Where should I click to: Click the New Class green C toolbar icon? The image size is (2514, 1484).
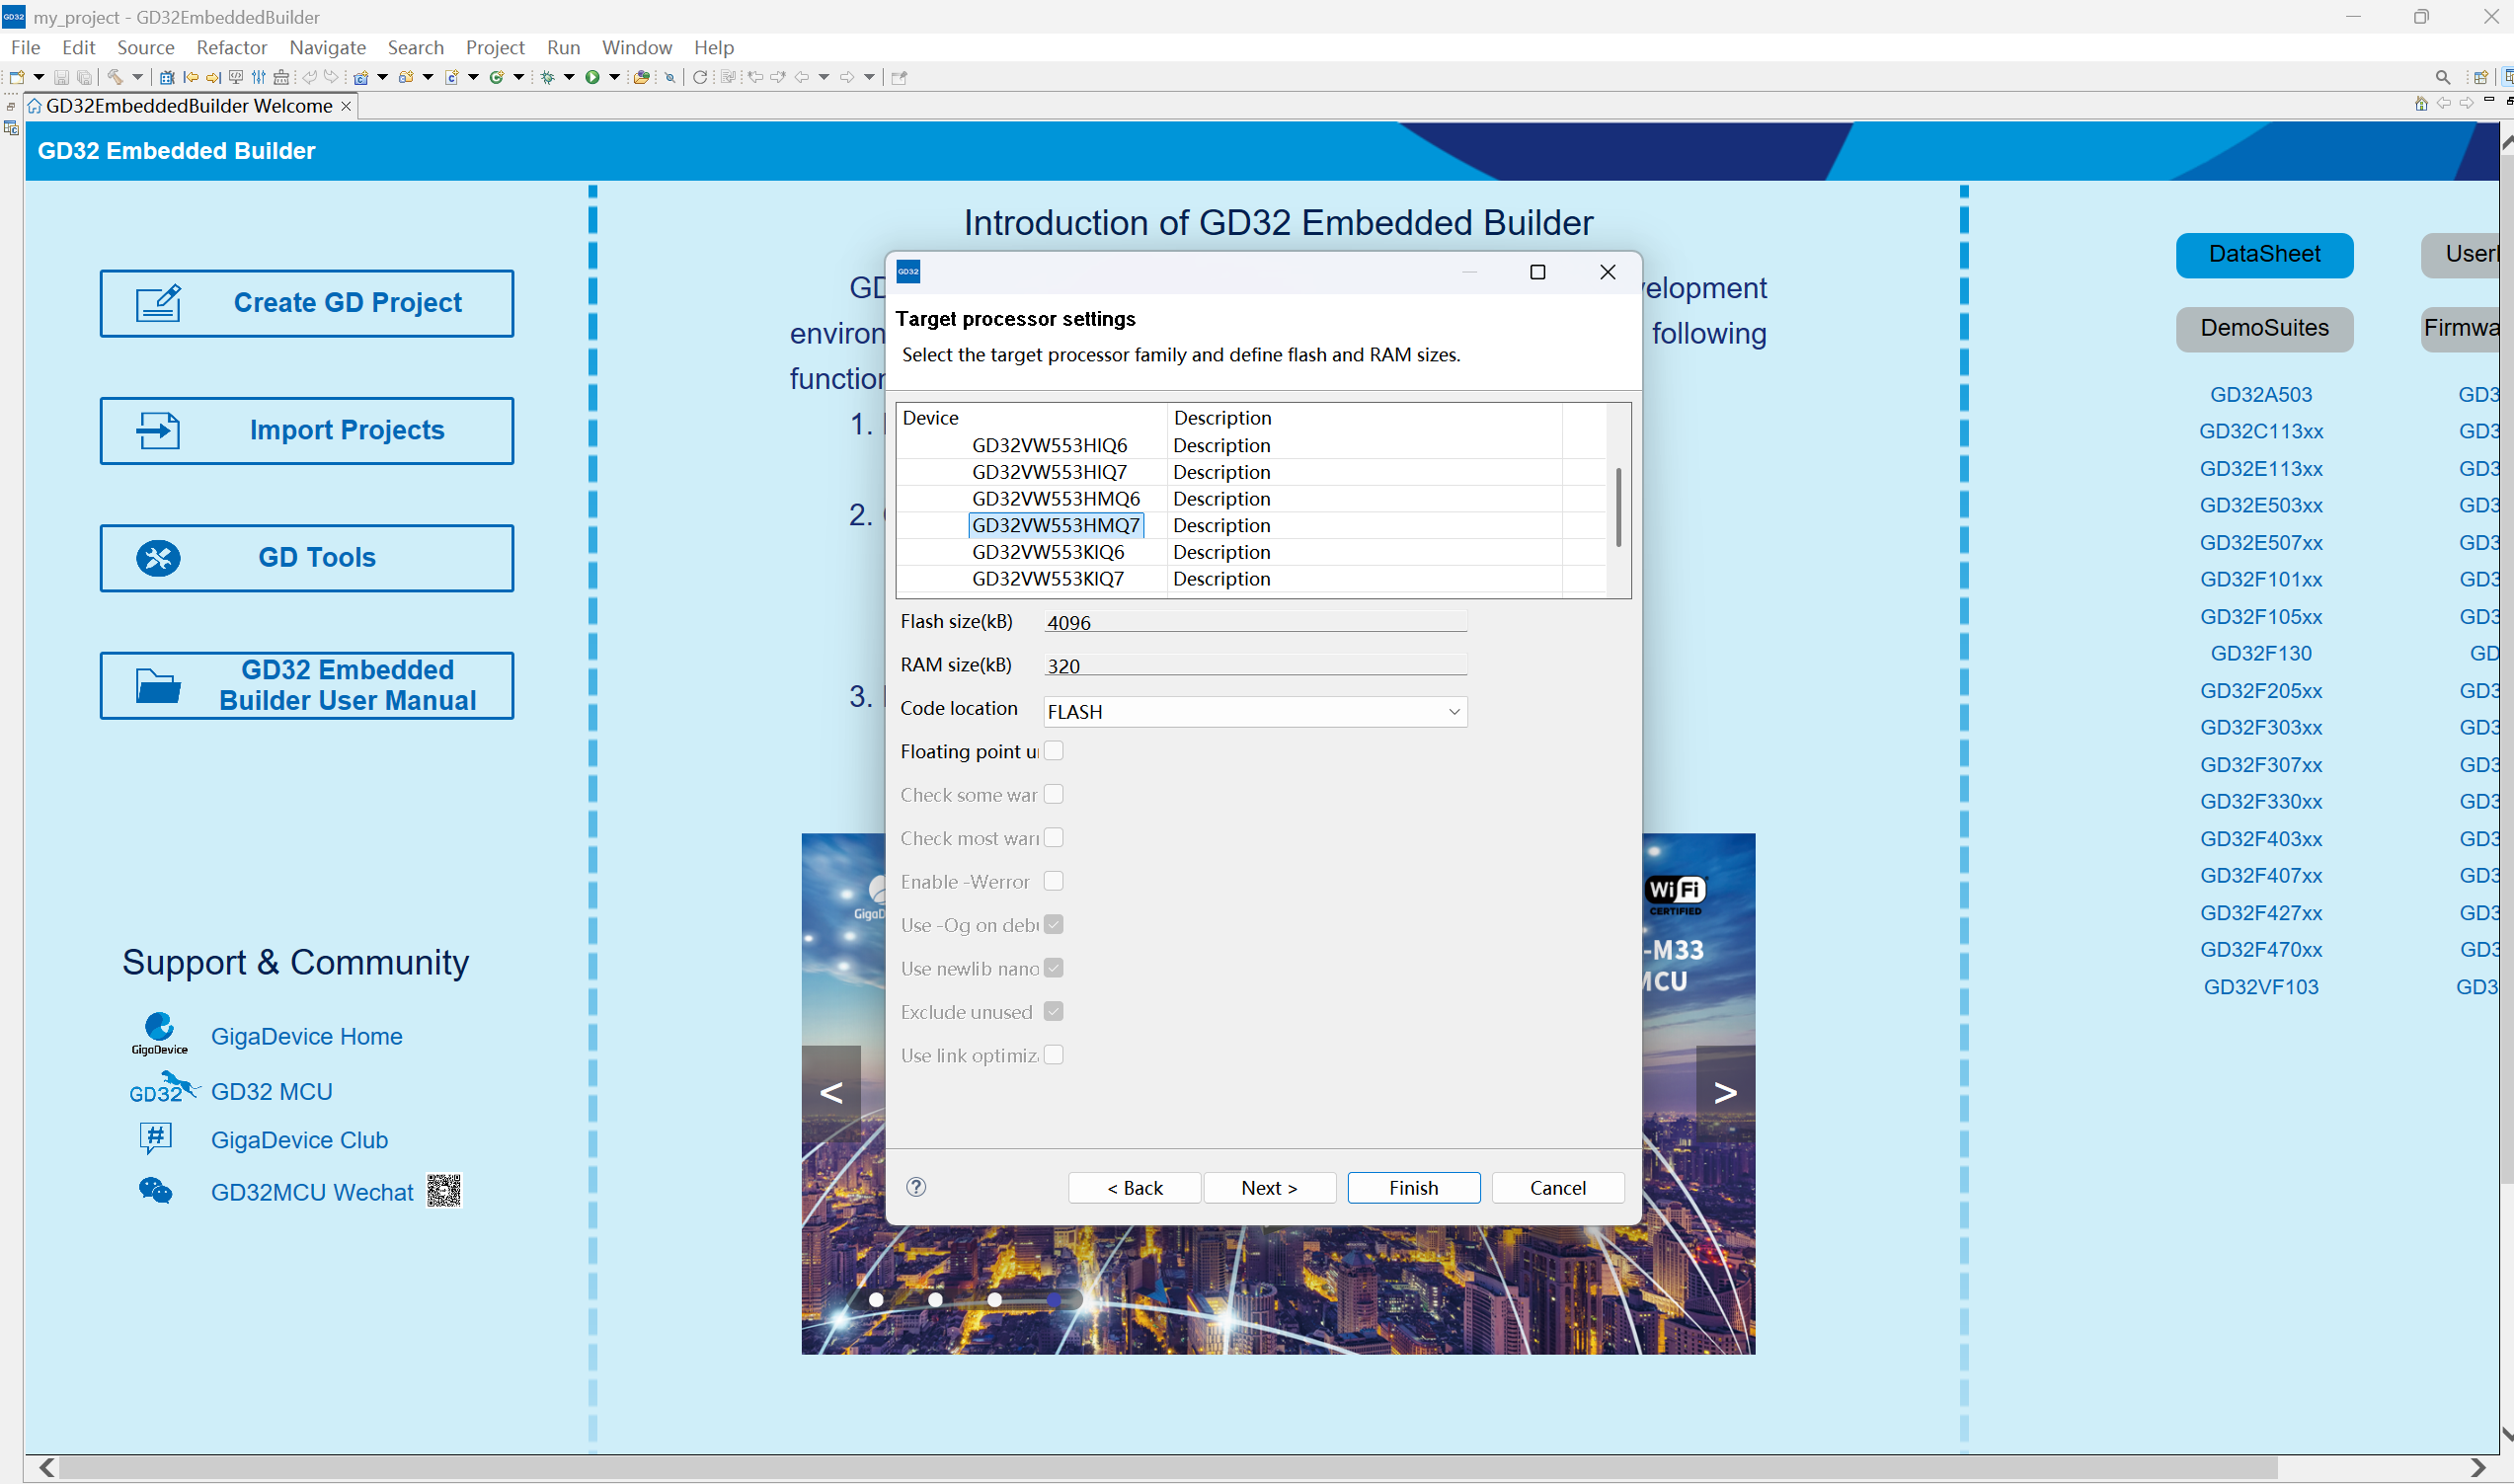[x=496, y=77]
